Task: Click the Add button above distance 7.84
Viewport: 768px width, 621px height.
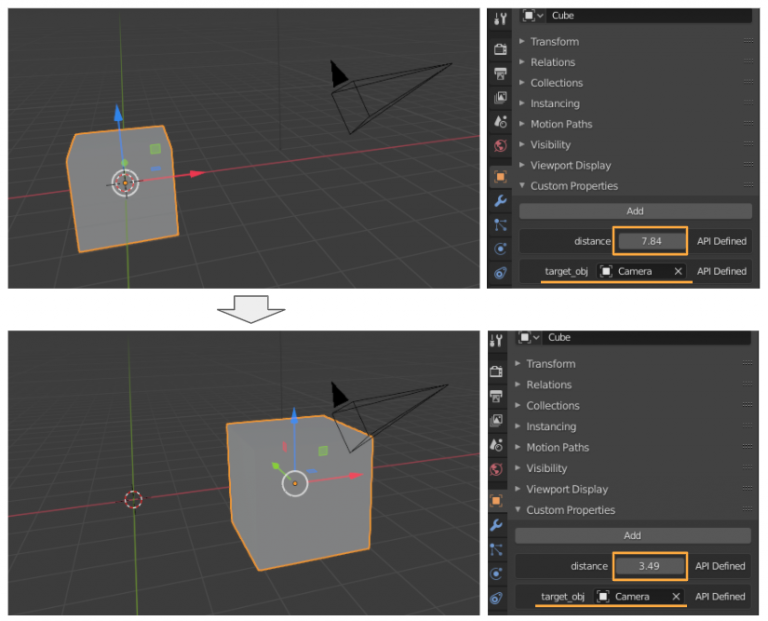Action: pyautogui.click(x=635, y=211)
